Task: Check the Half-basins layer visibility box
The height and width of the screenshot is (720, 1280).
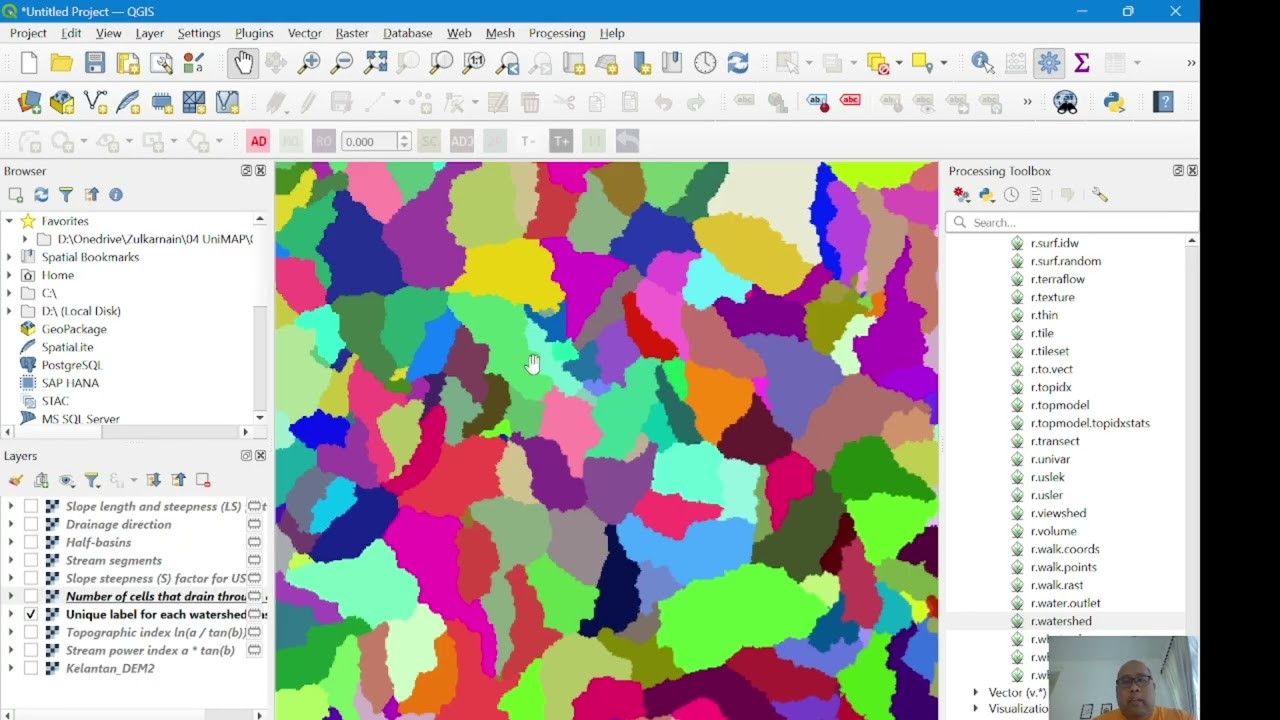Action: (x=31, y=542)
